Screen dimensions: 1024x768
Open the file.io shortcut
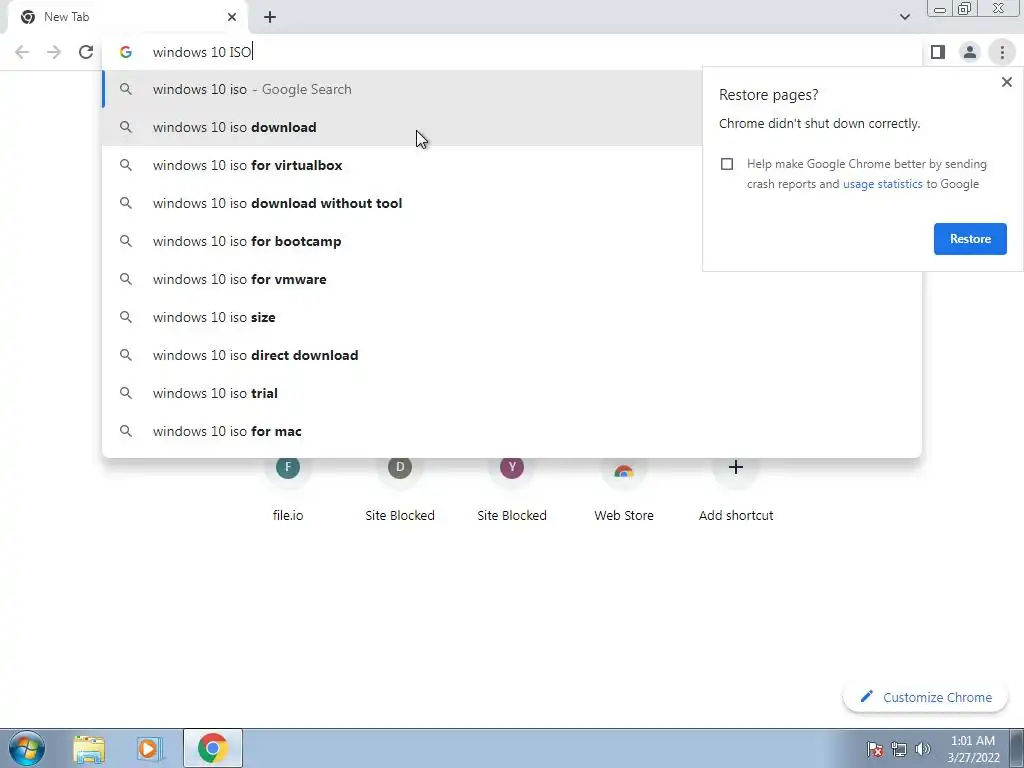coord(288,488)
